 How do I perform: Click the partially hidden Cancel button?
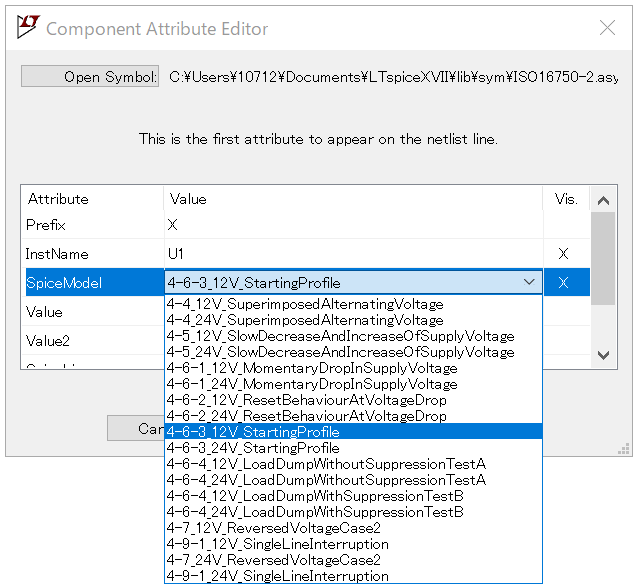pos(136,428)
